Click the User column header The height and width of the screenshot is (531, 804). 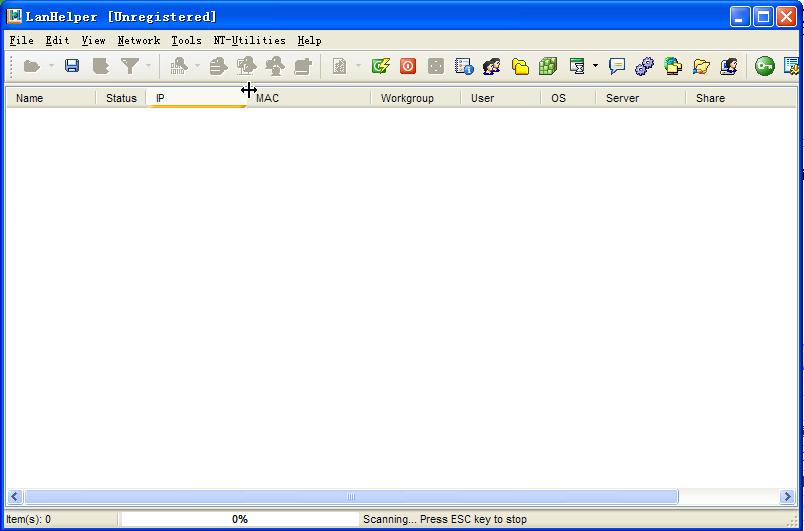tap(501, 98)
